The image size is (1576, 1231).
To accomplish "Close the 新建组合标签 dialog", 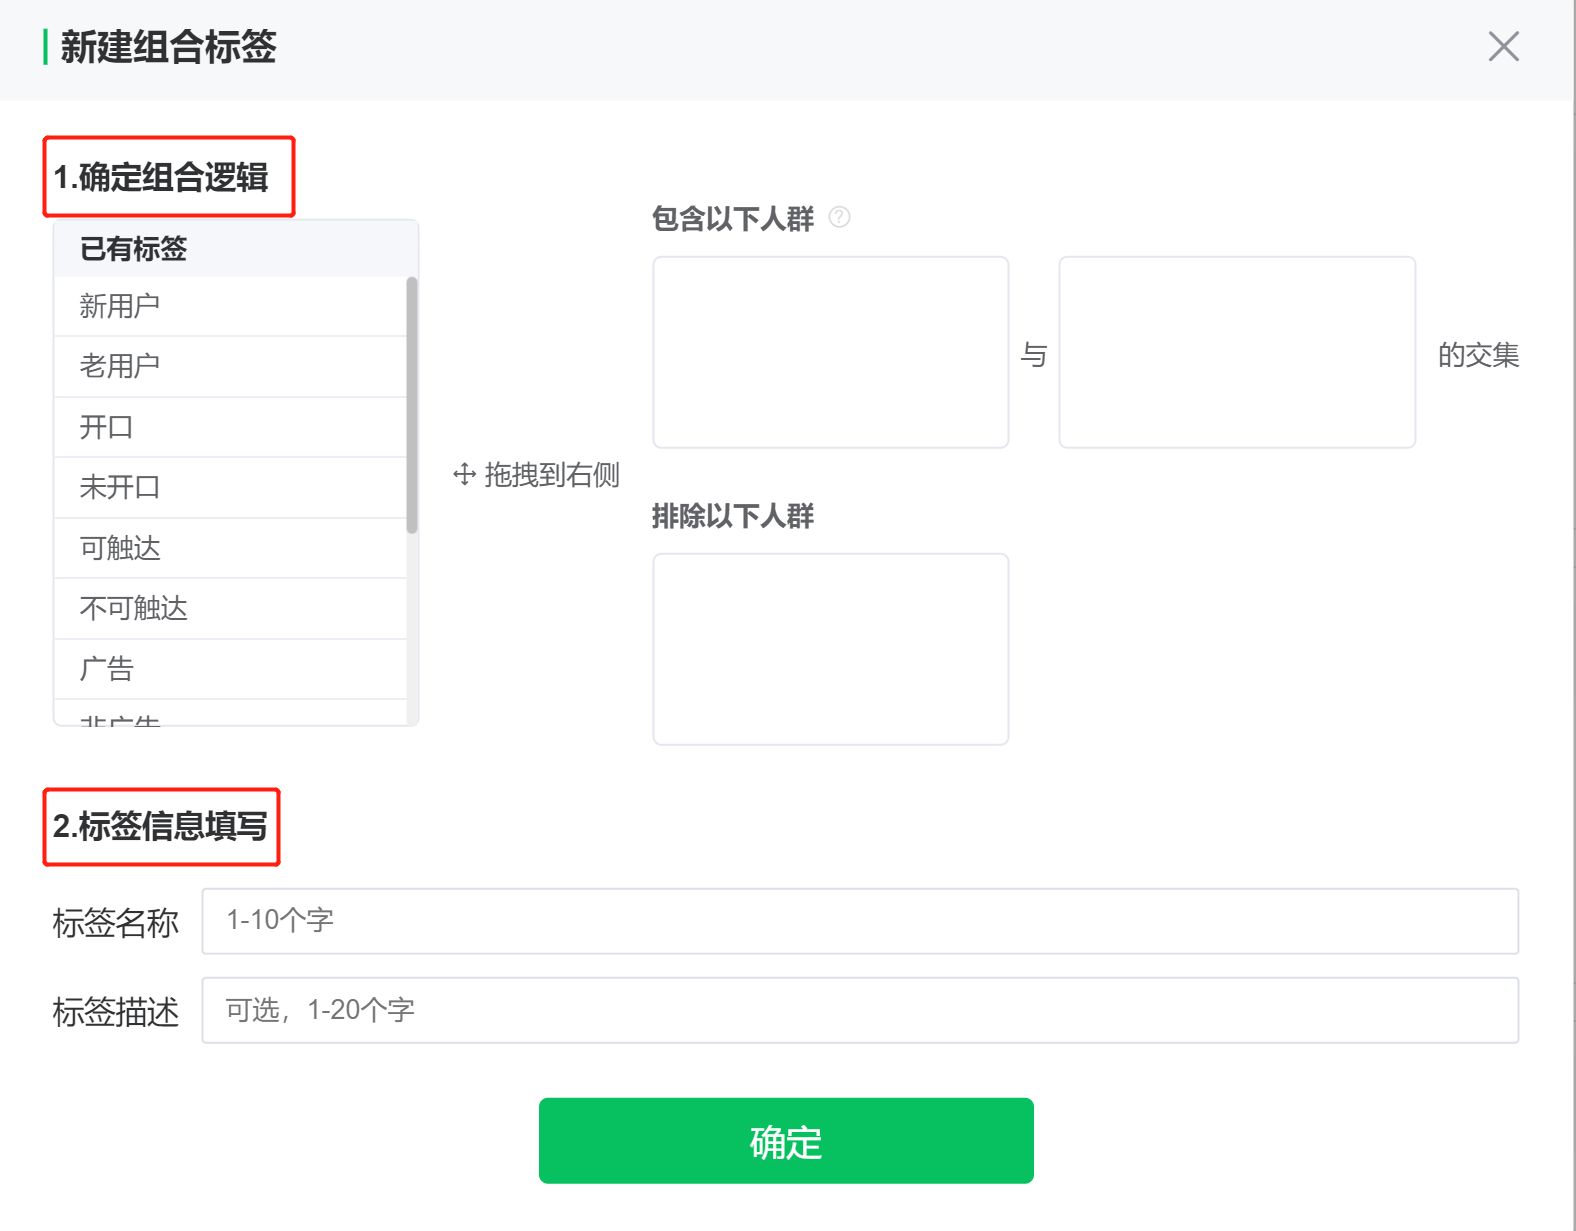I will click(x=1503, y=46).
